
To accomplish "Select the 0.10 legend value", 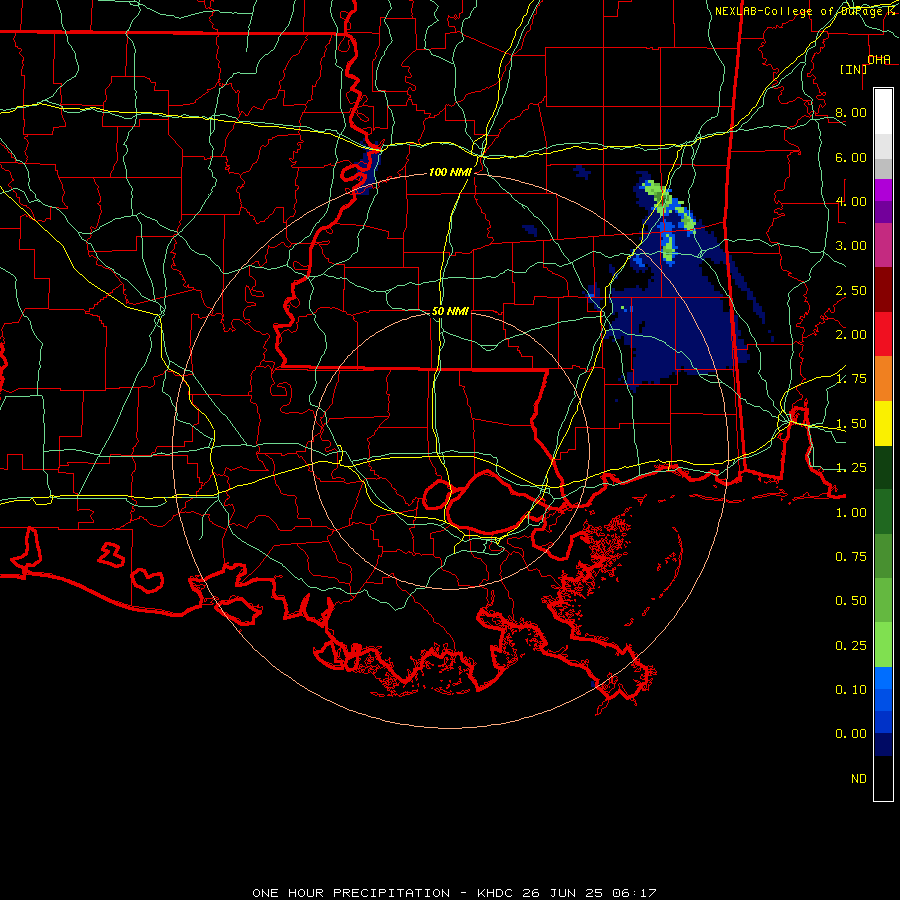I will pyautogui.click(x=851, y=690).
